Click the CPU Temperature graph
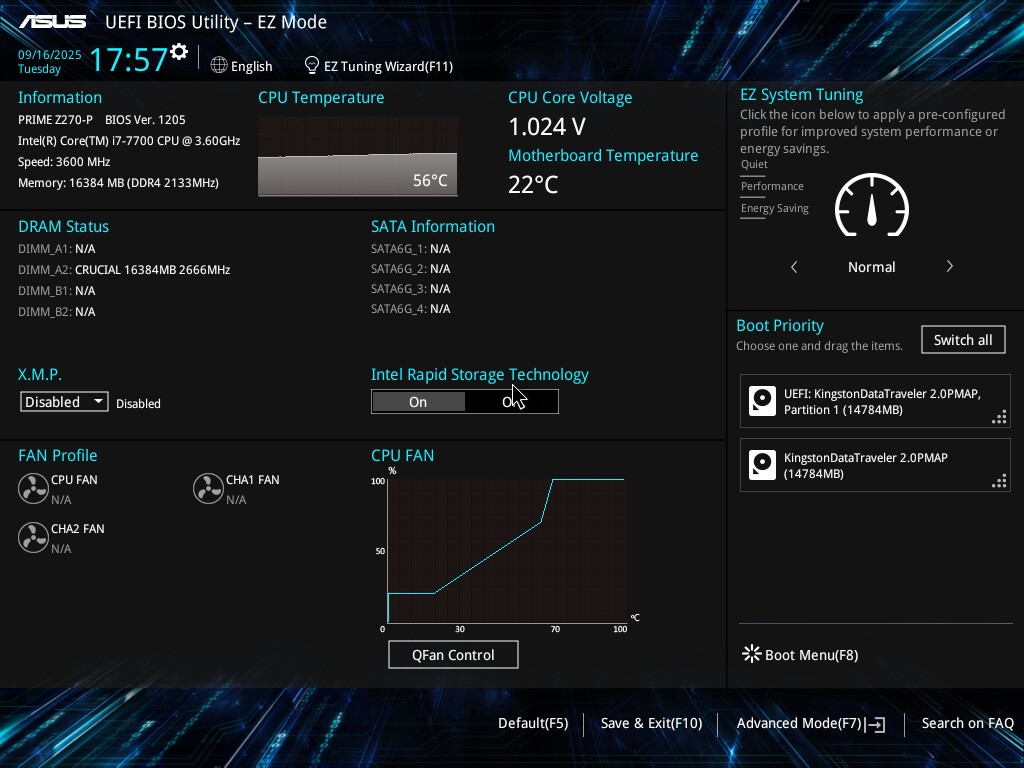1024x768 pixels. point(357,156)
